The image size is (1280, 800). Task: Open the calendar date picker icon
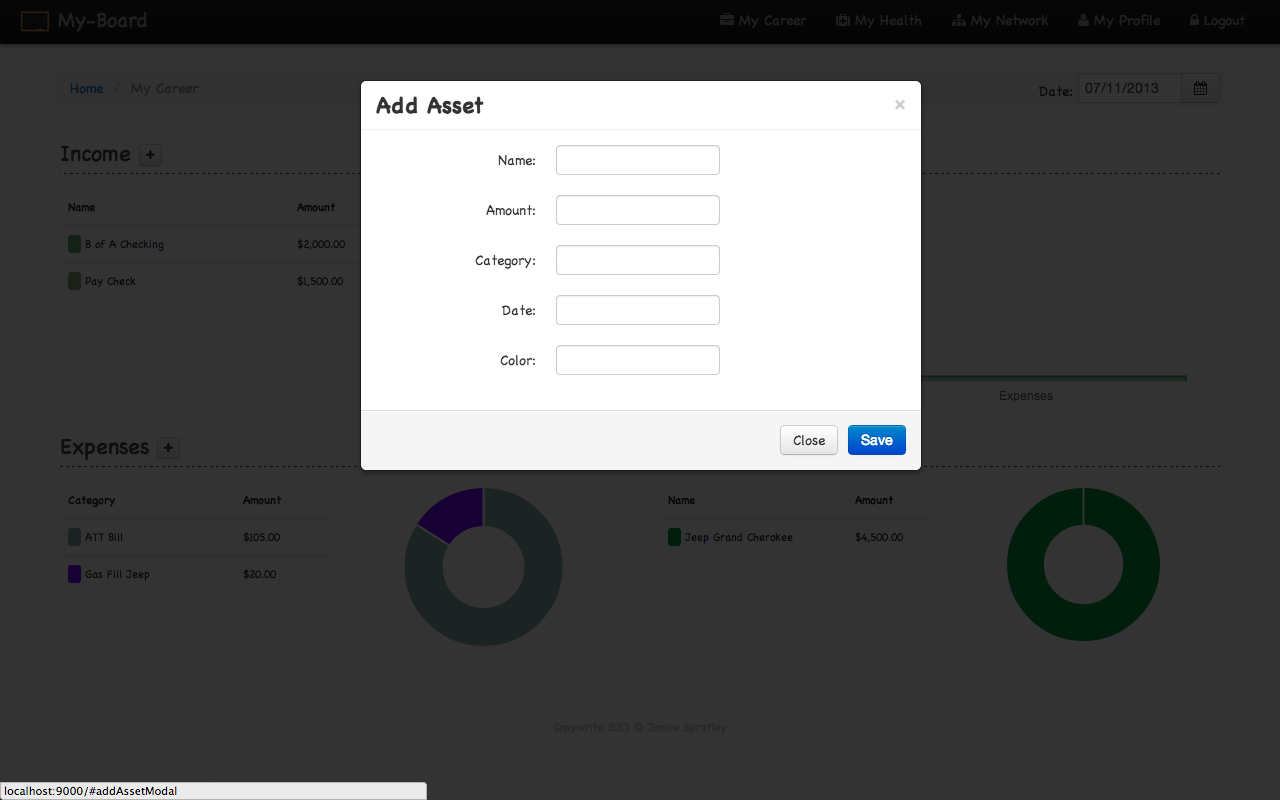coord(1200,88)
